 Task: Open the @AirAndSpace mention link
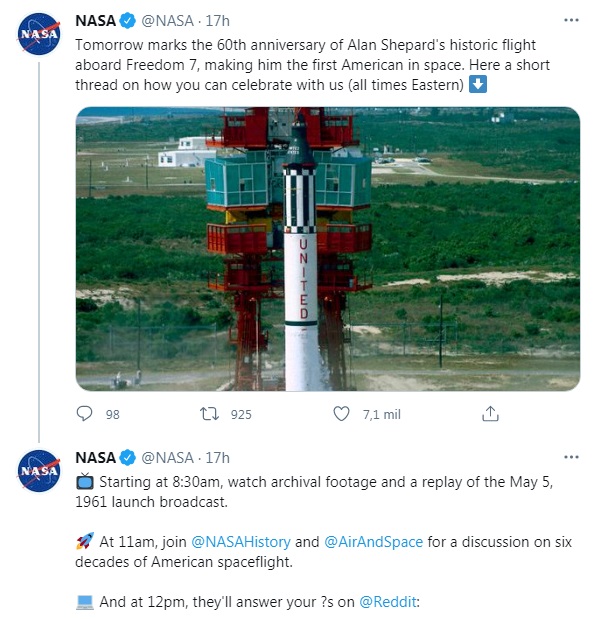point(373,542)
